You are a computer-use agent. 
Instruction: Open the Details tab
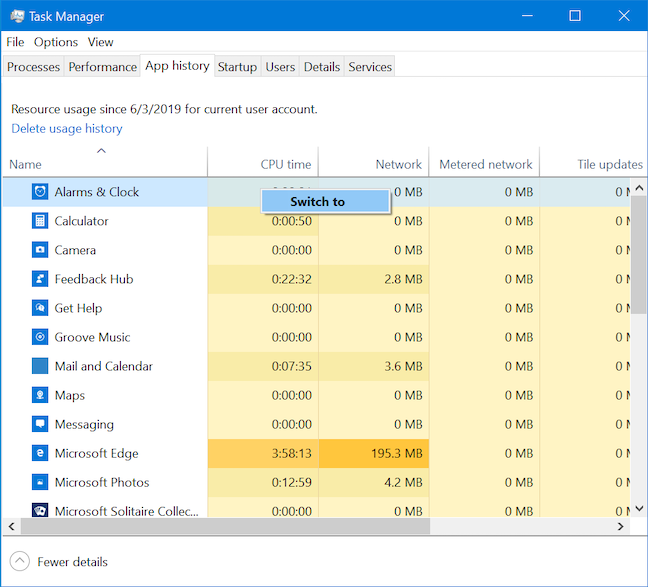pyautogui.click(x=322, y=67)
